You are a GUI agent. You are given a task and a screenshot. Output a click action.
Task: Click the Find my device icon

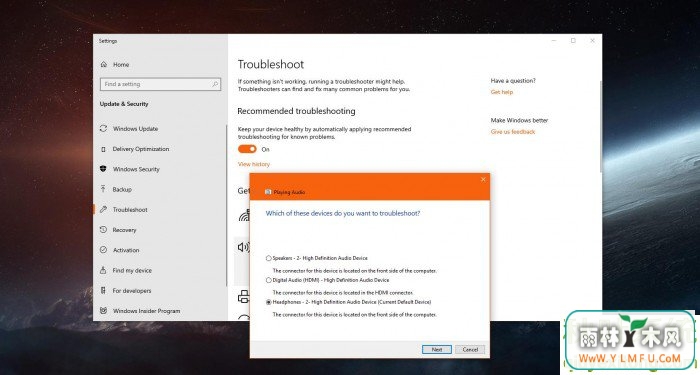(x=104, y=270)
